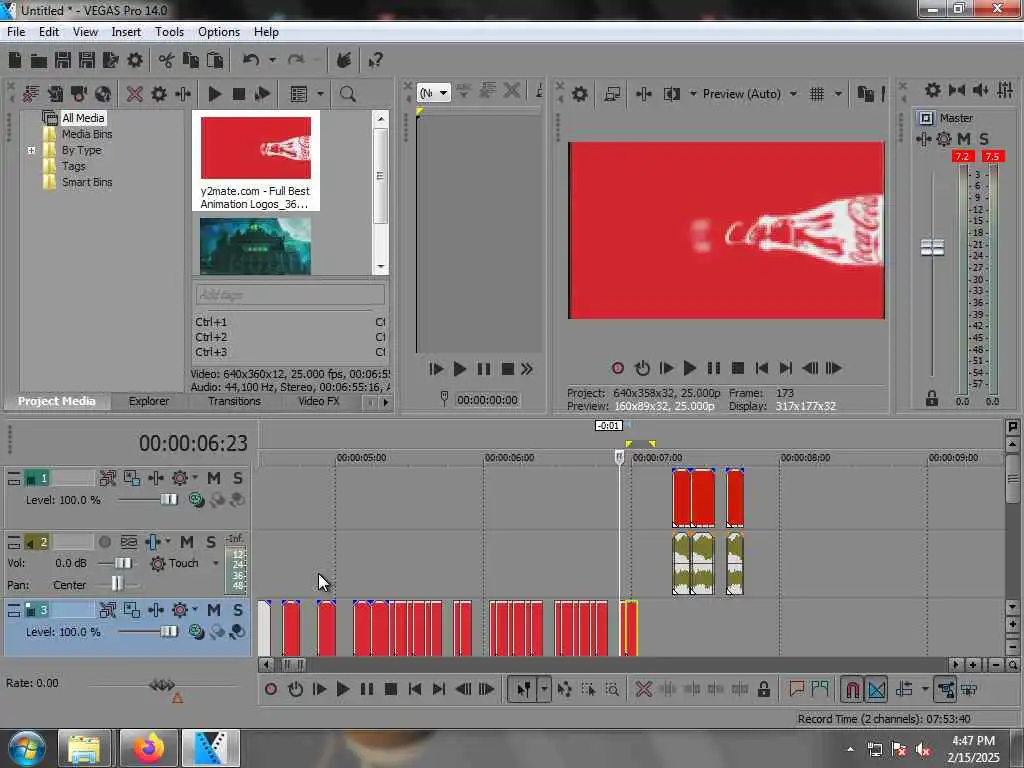The image size is (1024, 768).
Task: Search media with the magnifier icon
Action: (347, 94)
